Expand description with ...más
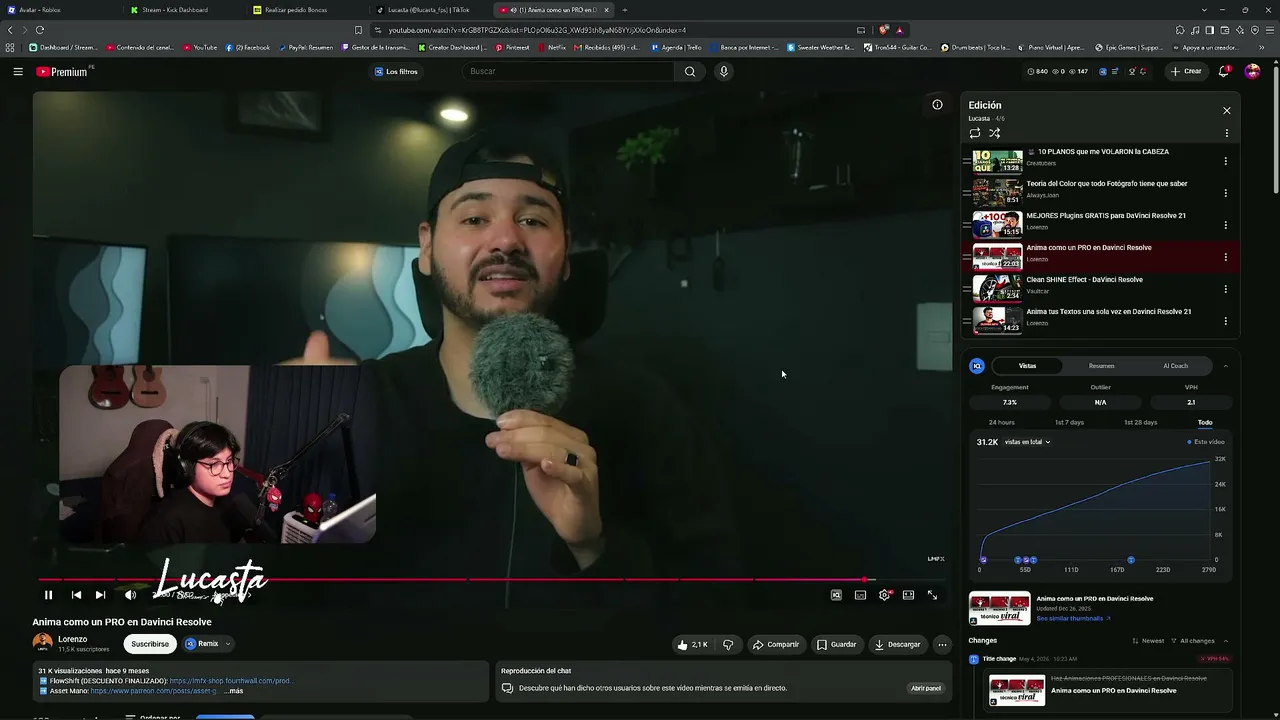The height and width of the screenshot is (720, 1280). coord(234,691)
